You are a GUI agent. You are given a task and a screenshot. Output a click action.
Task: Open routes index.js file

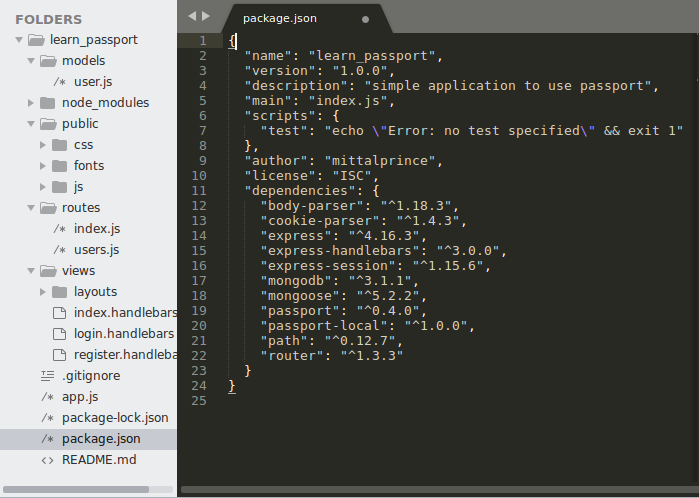pyautogui.click(x=97, y=229)
